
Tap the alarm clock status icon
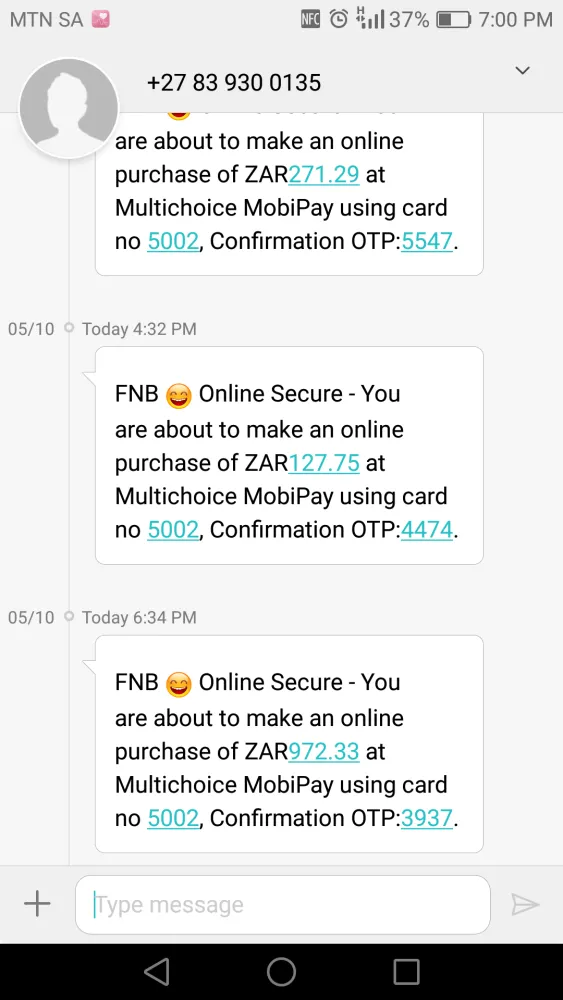tap(339, 20)
